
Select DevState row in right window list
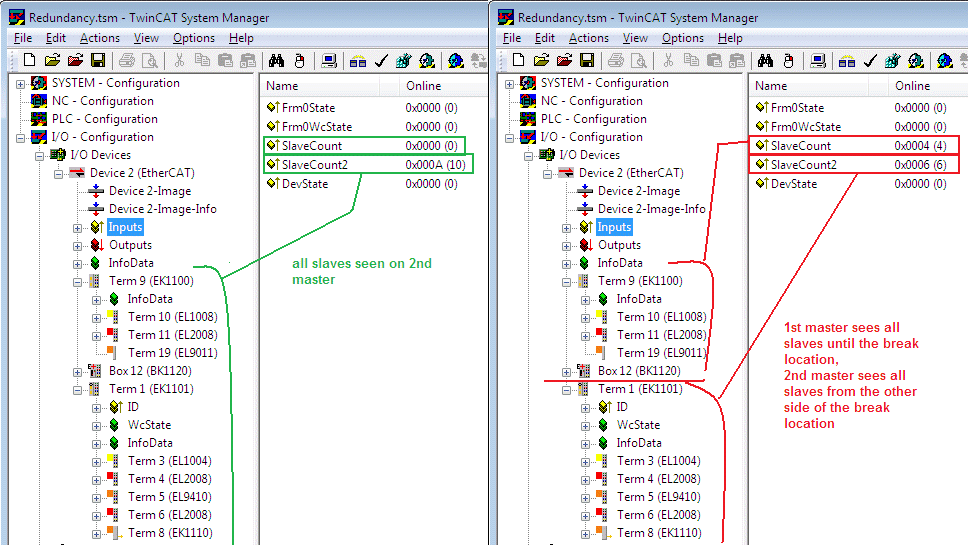point(851,183)
